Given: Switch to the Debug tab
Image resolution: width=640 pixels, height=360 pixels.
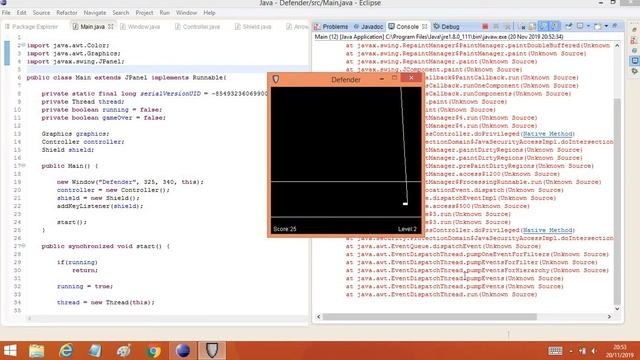Looking at the screenshot, I should (x=446, y=27).
